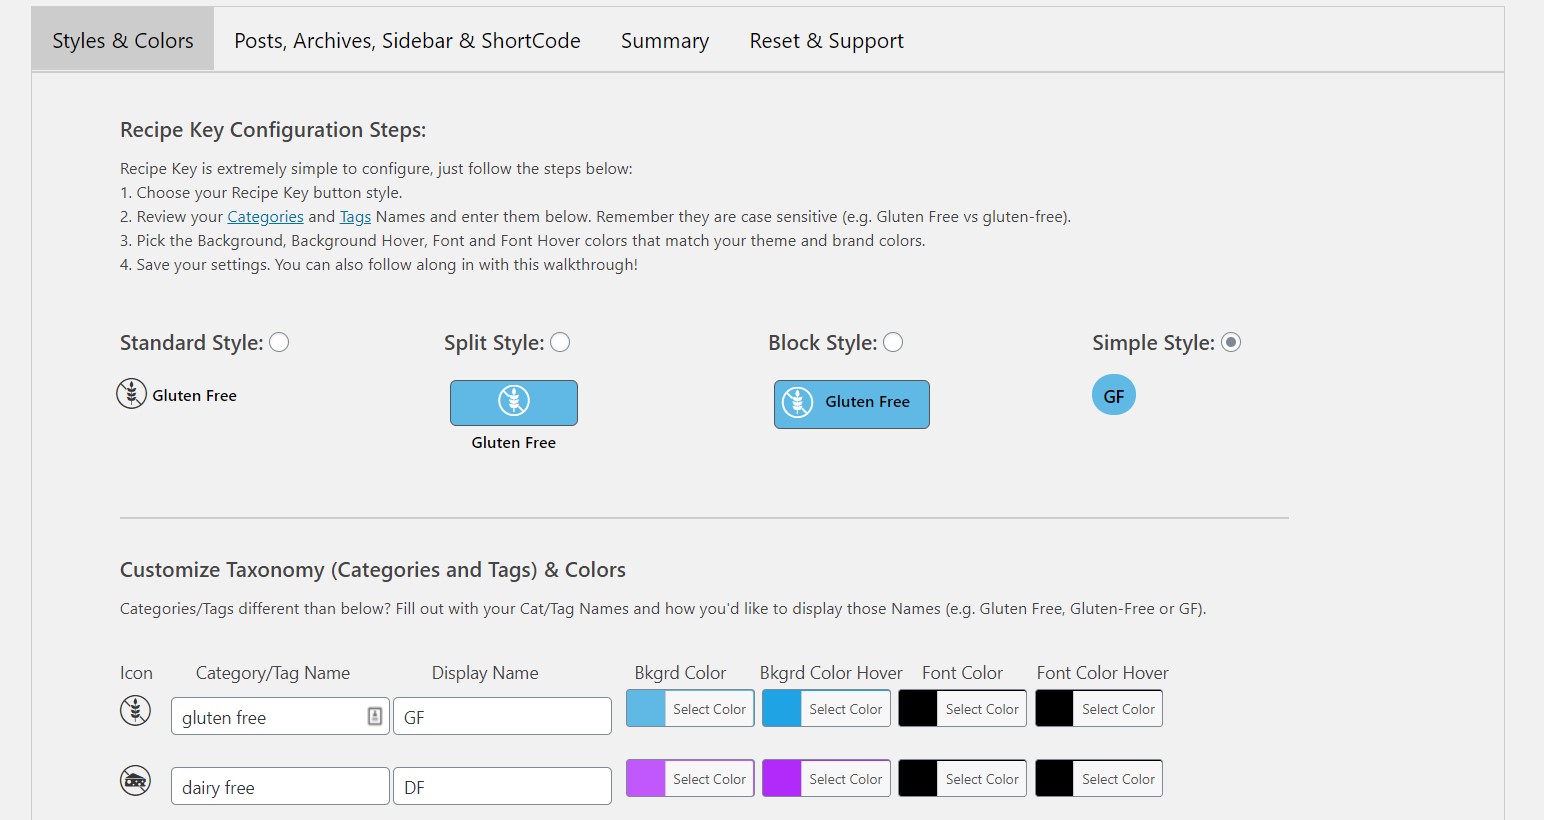Open dairy free light purple Bkgrd Color swatch
Screen dimensions: 1544x820
(646, 779)
